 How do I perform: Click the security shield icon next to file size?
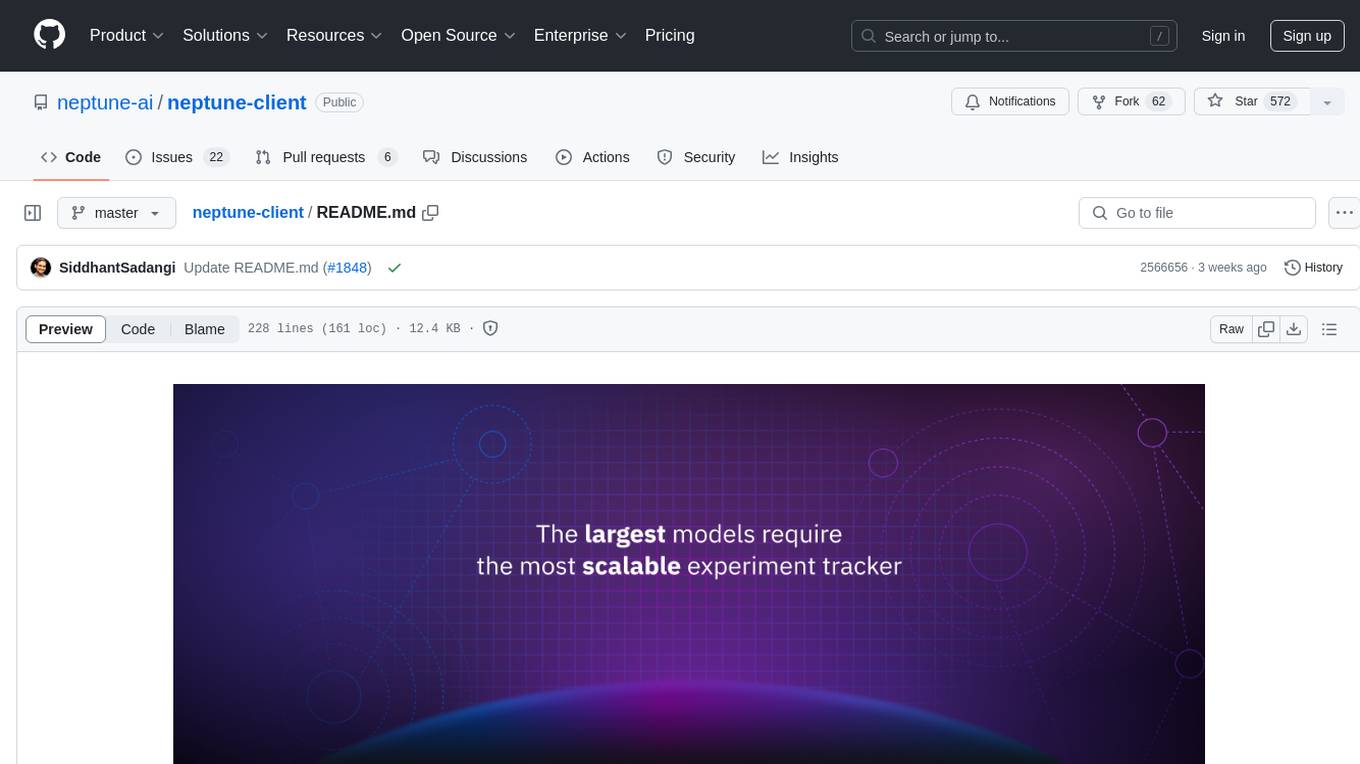(490, 328)
